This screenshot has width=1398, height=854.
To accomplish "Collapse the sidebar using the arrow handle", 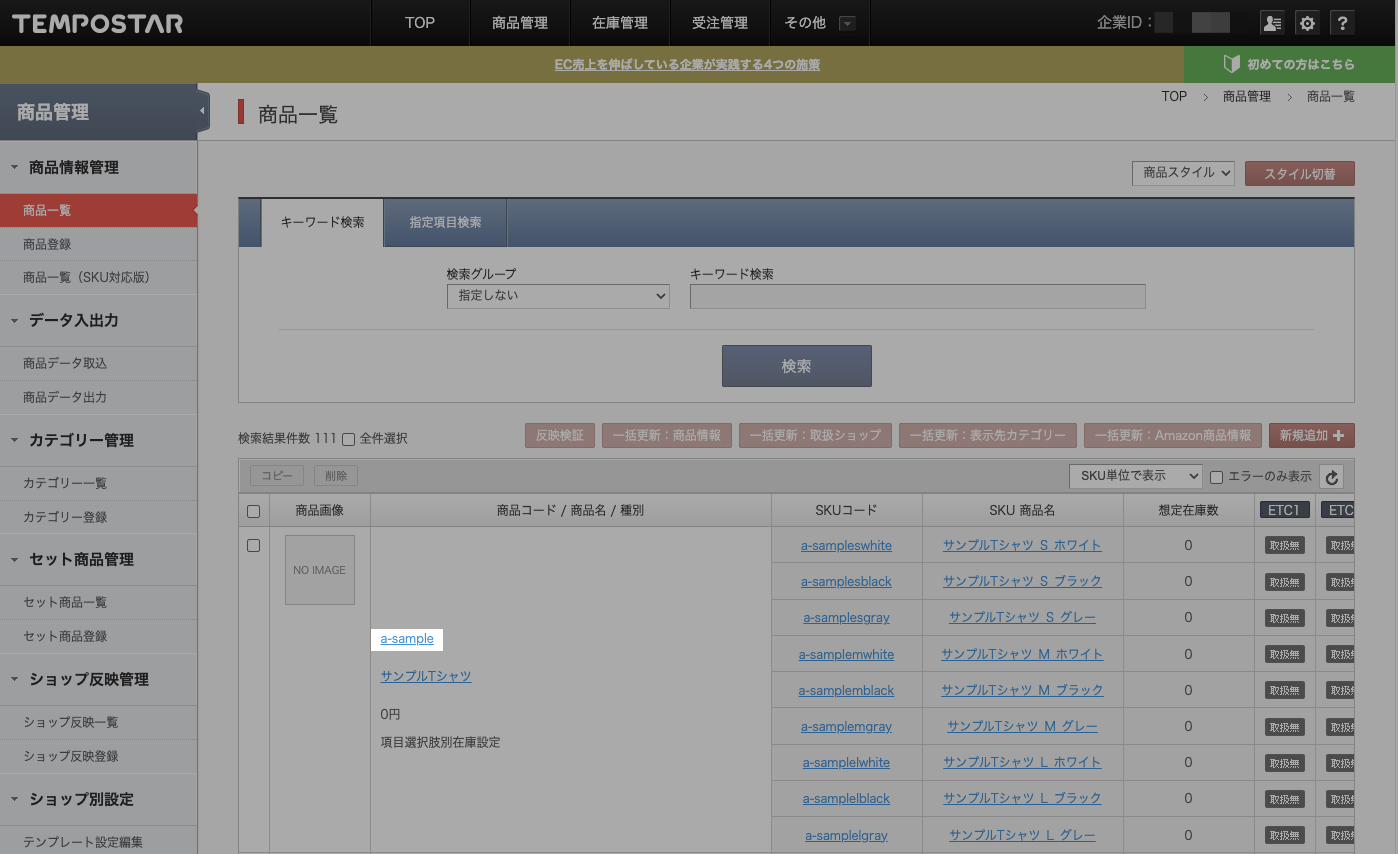I will 203,111.
